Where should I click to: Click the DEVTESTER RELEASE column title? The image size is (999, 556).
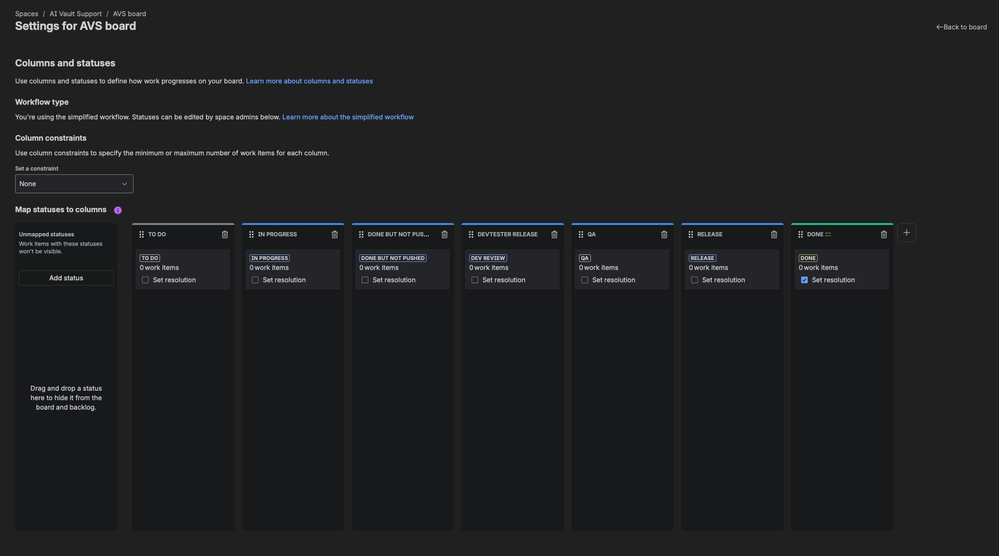508,234
